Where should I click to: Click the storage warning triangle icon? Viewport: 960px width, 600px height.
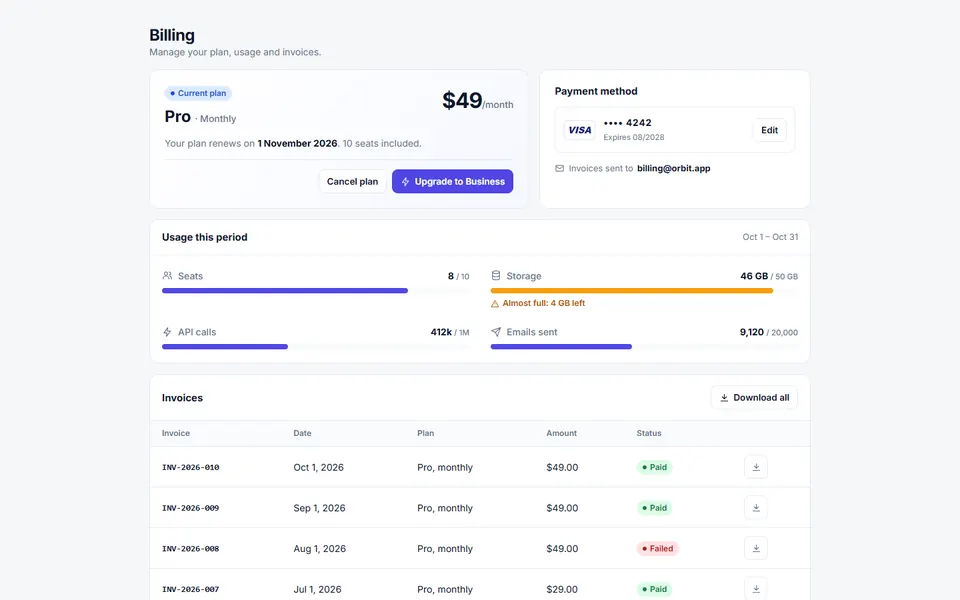pos(495,304)
